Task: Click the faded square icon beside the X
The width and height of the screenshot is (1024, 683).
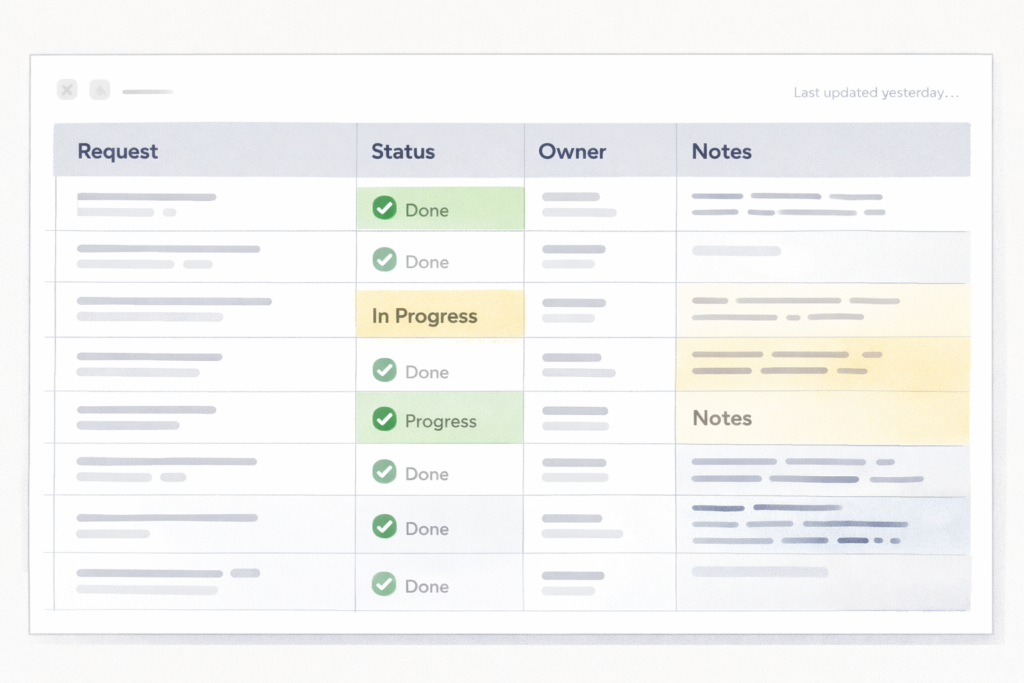Action: 99,90
